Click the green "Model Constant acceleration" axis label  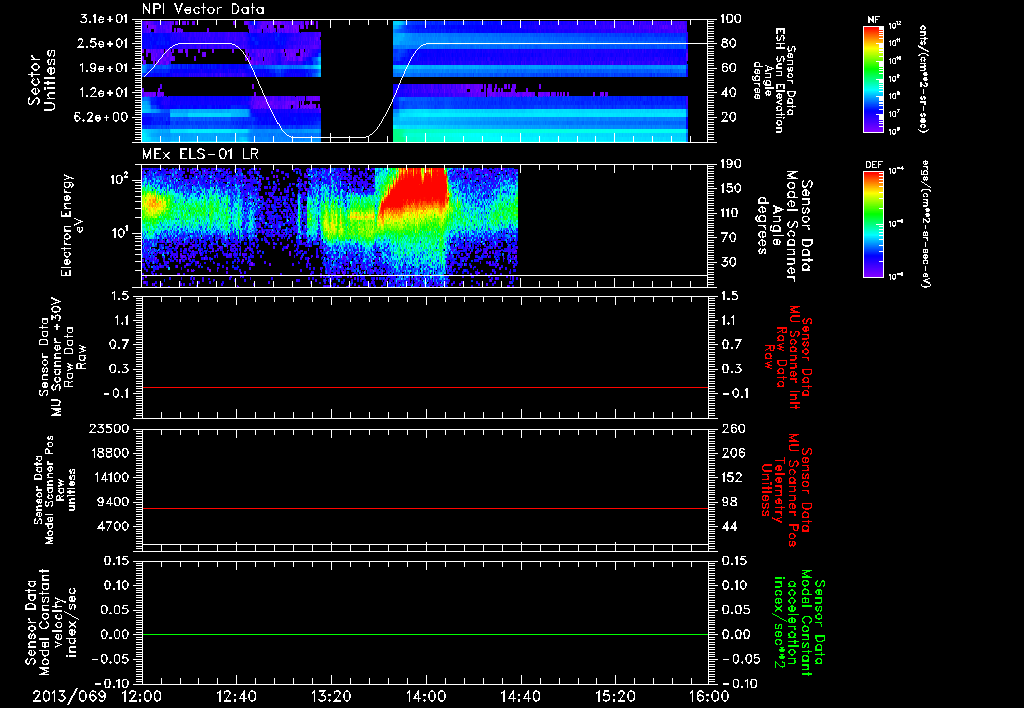tap(799, 624)
